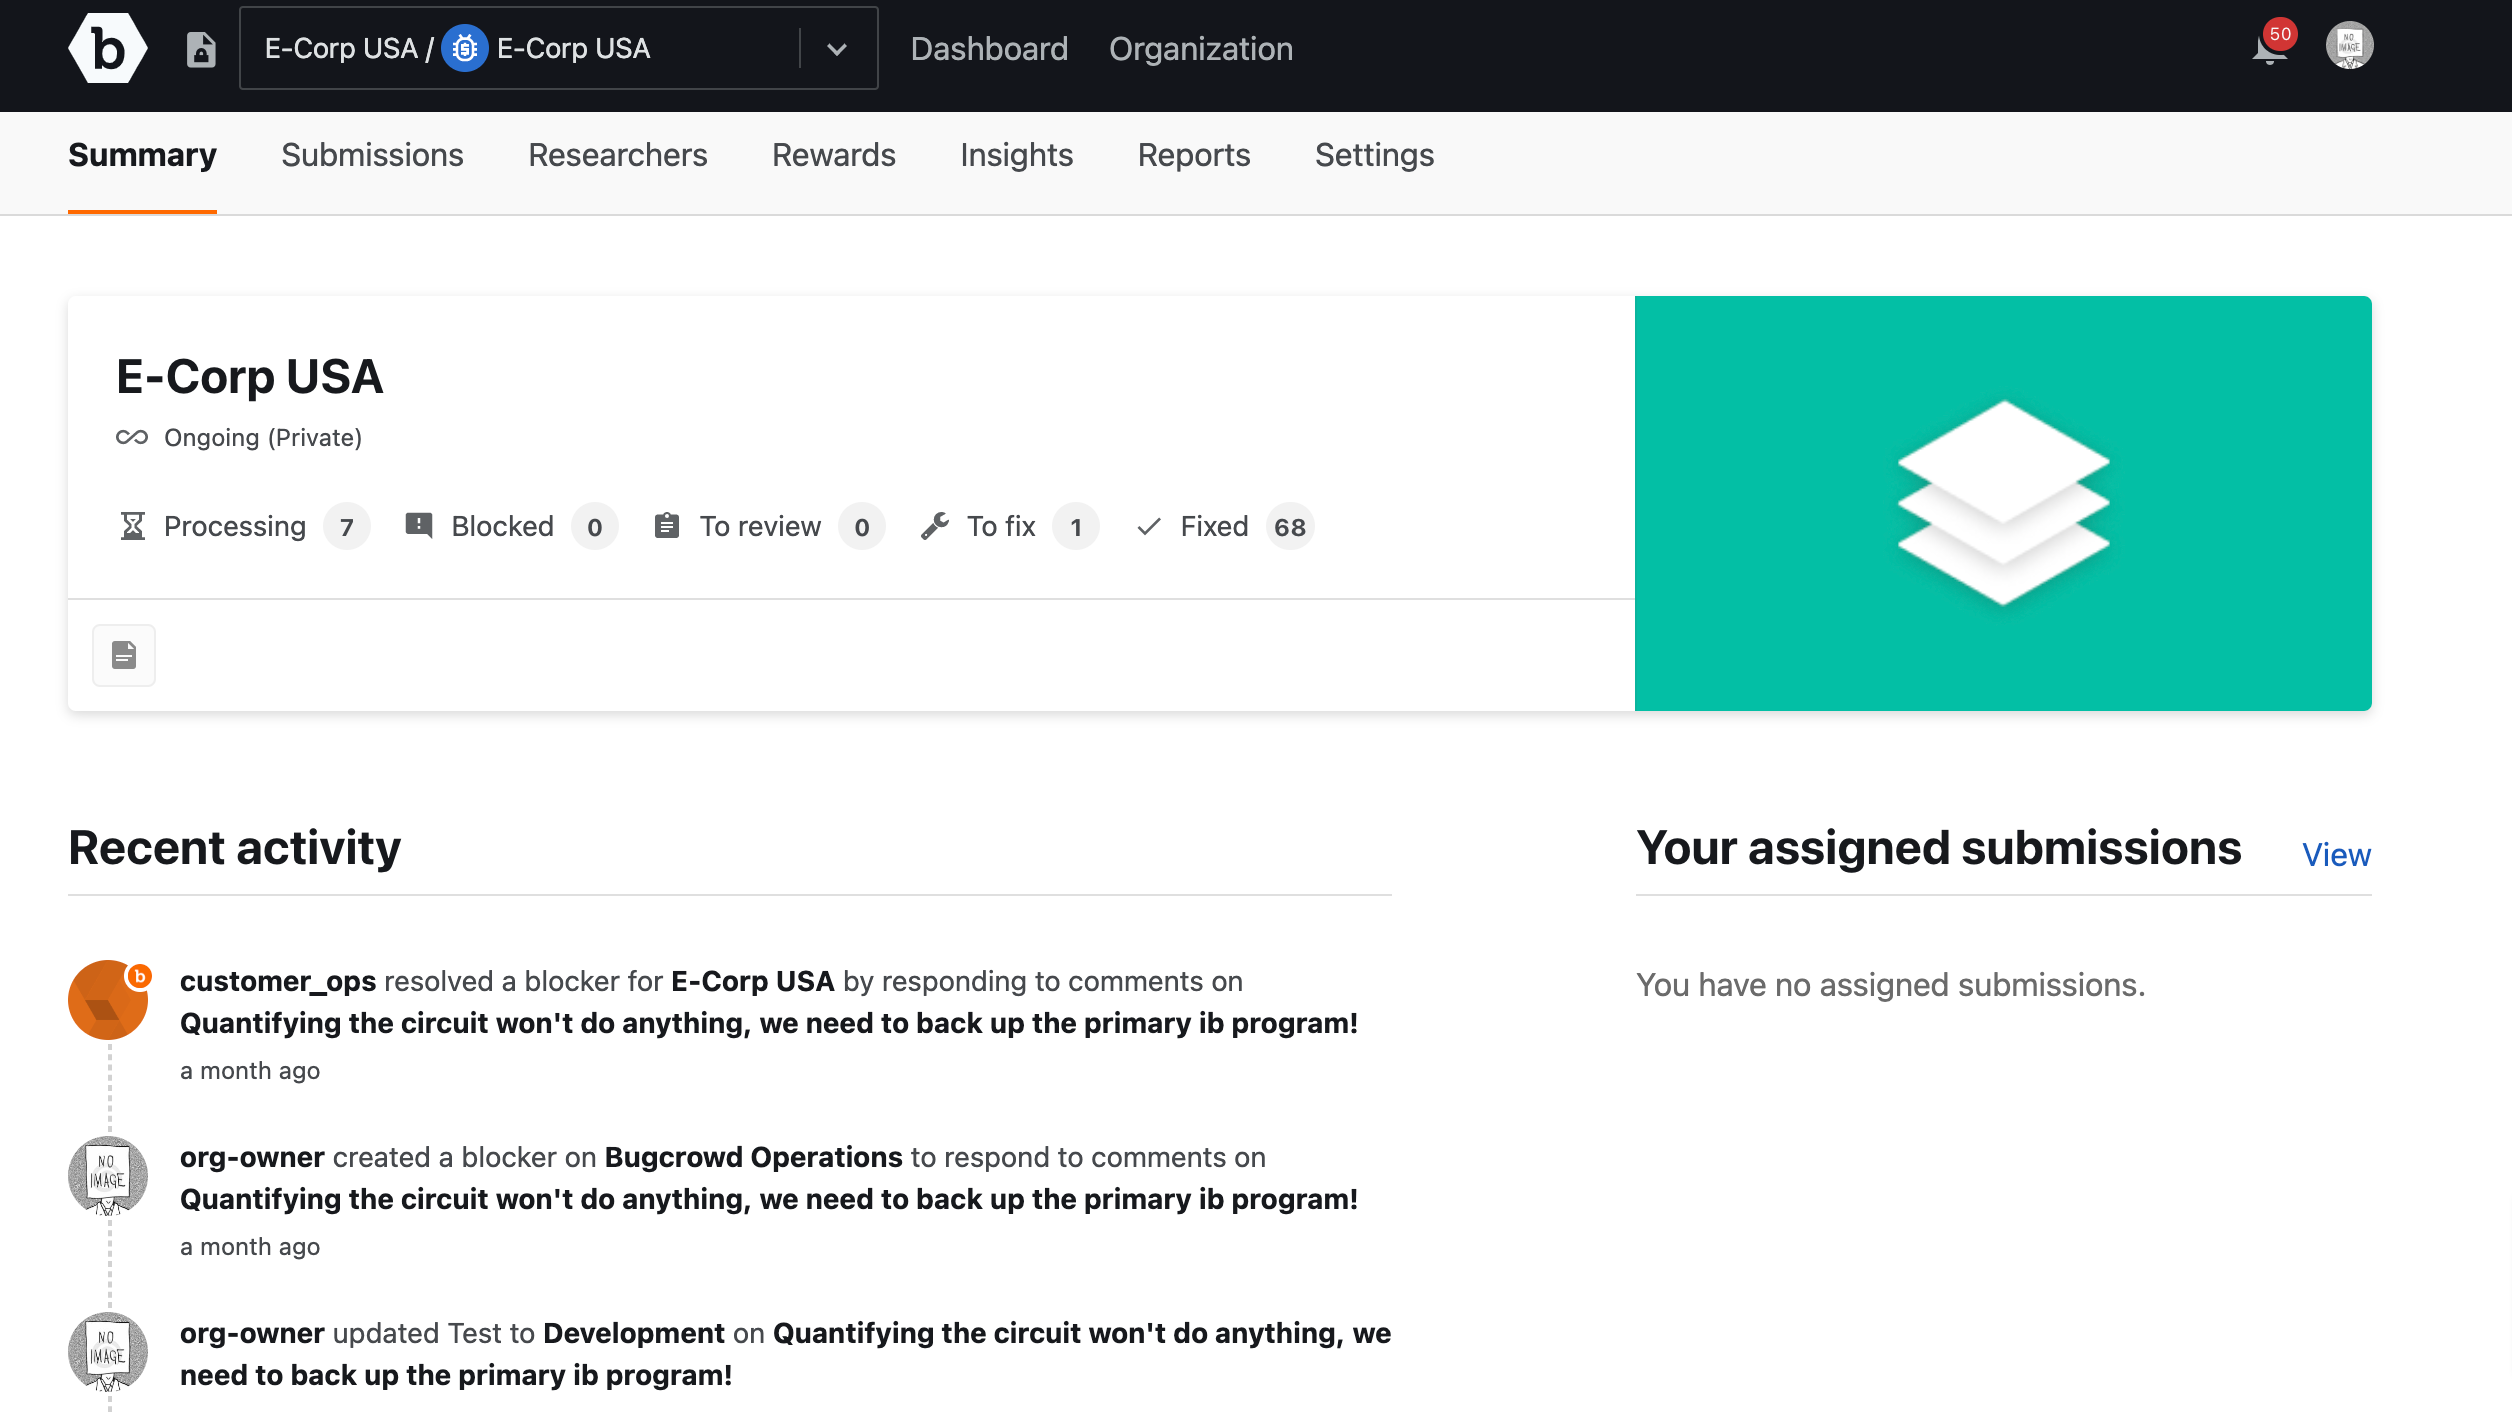Click the stacked layers program banner image

(2003, 503)
